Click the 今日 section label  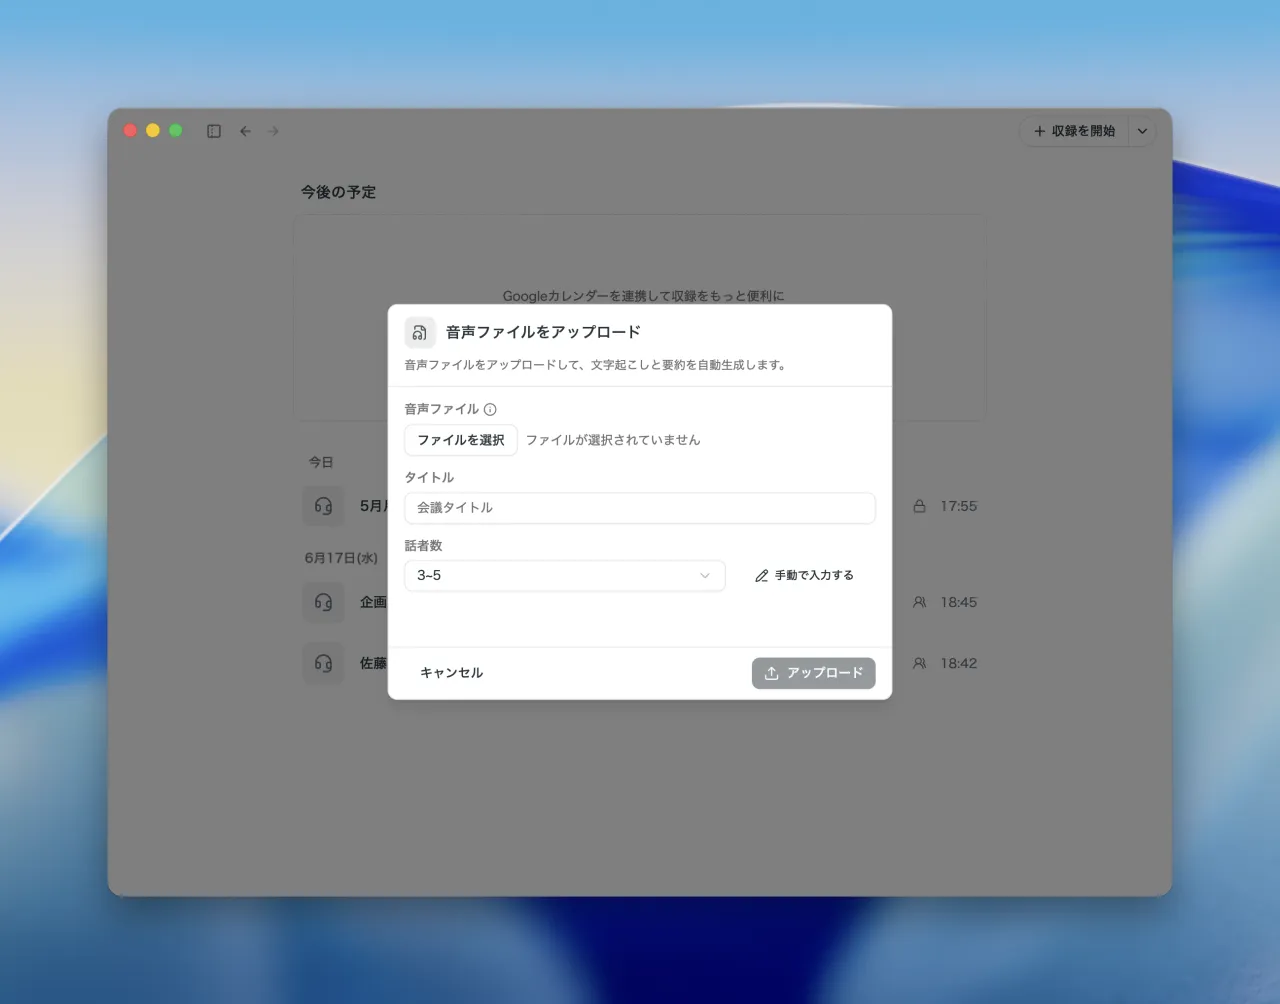pyautogui.click(x=321, y=462)
